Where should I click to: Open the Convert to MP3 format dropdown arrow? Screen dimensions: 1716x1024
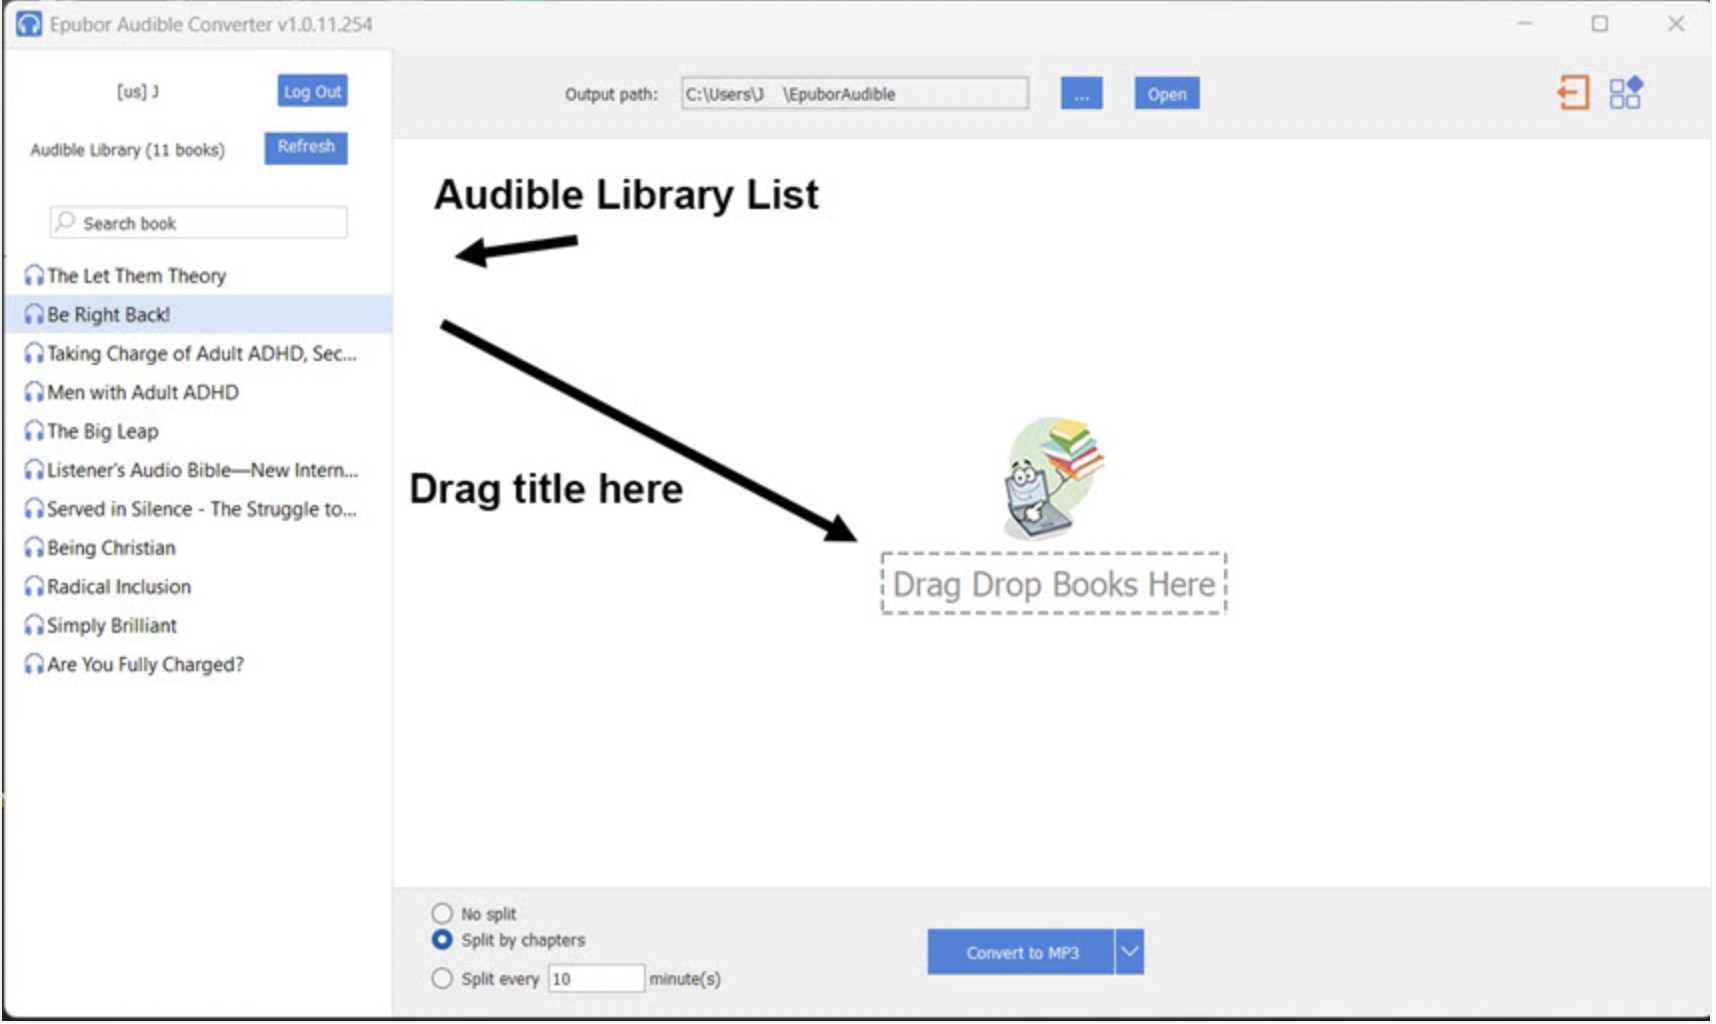click(x=1130, y=952)
